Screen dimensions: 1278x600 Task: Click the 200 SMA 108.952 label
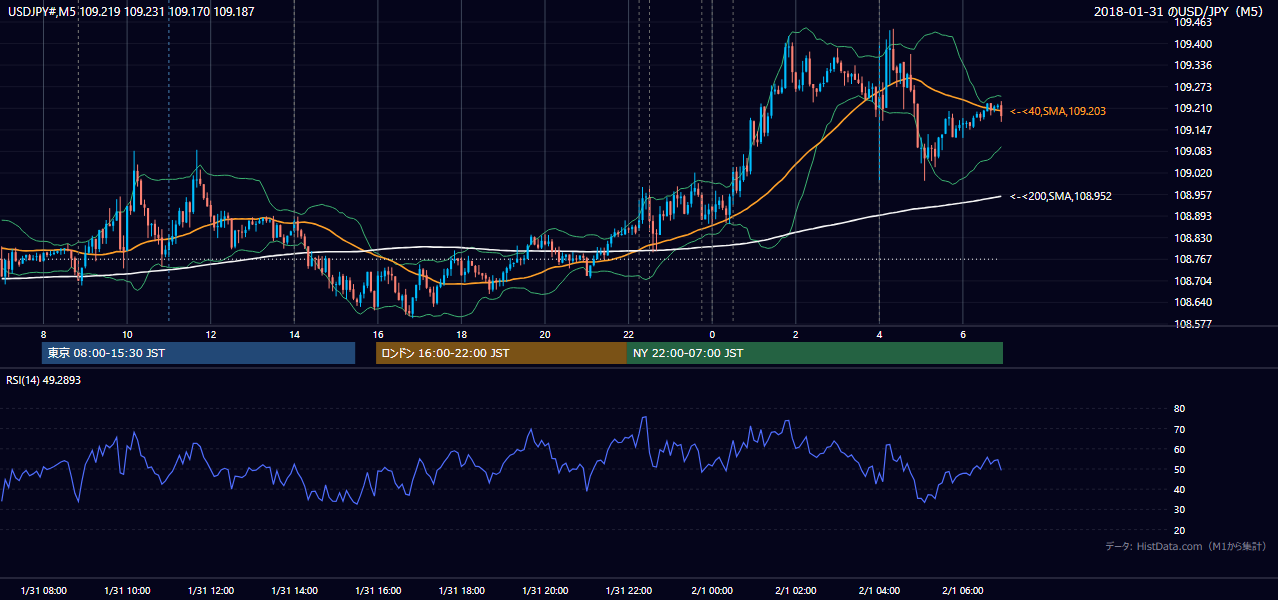pos(1060,196)
